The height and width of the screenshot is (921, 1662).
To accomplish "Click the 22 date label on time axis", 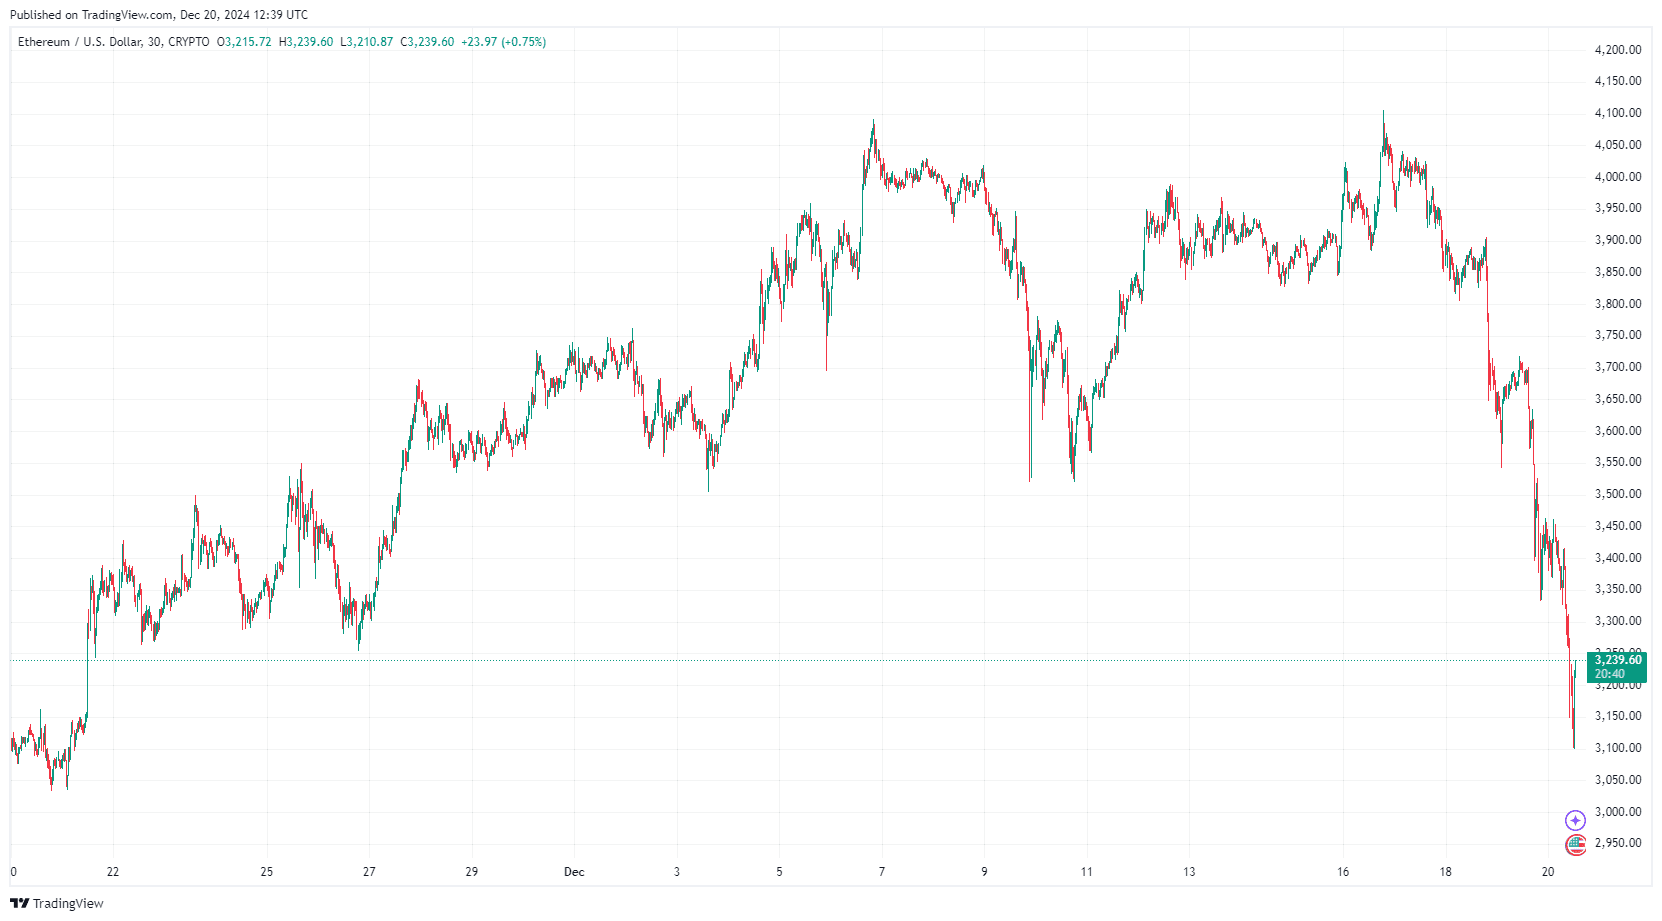I will (113, 872).
